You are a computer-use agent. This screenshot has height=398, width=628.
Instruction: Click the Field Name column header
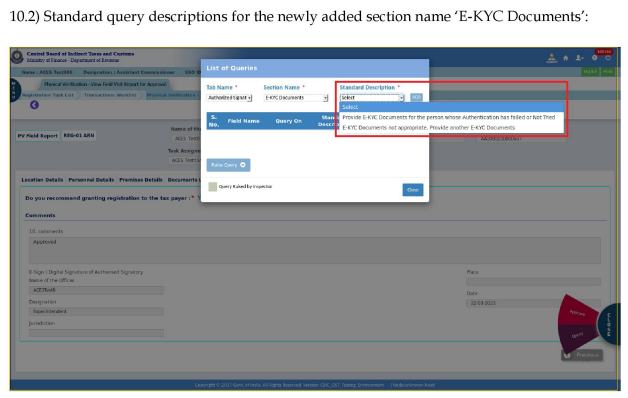point(244,121)
